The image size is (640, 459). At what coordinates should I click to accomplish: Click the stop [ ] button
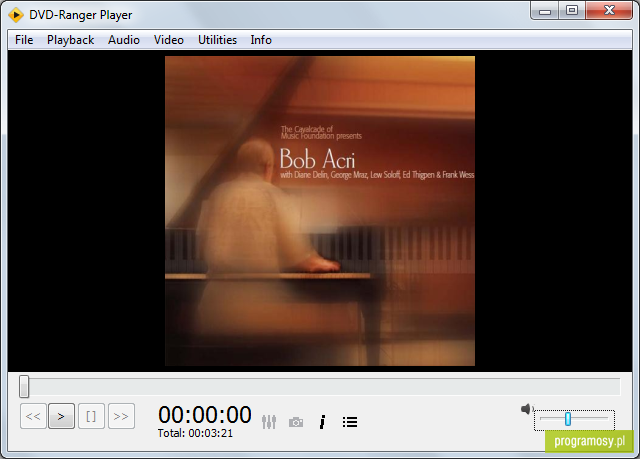point(91,416)
